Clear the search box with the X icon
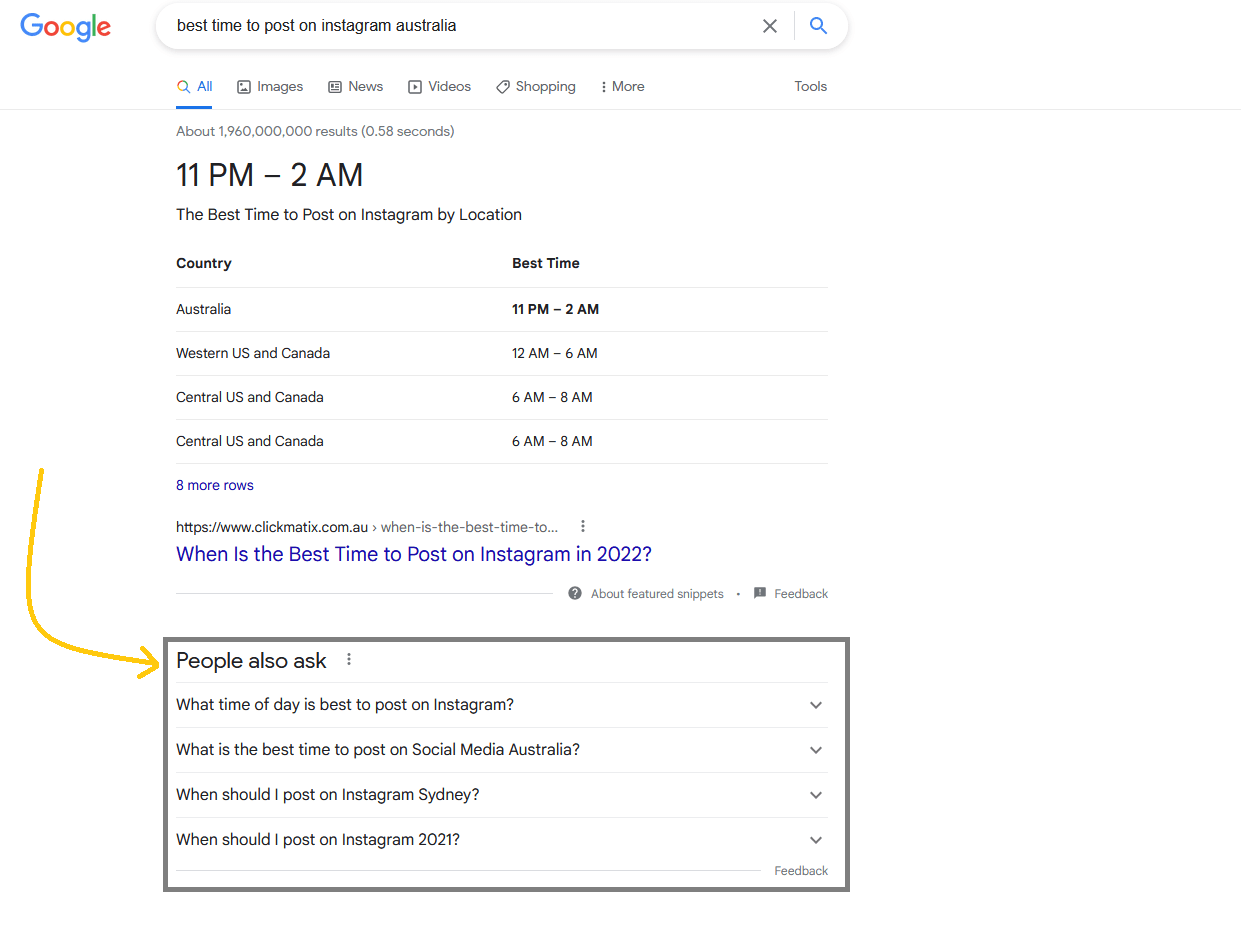 770,26
